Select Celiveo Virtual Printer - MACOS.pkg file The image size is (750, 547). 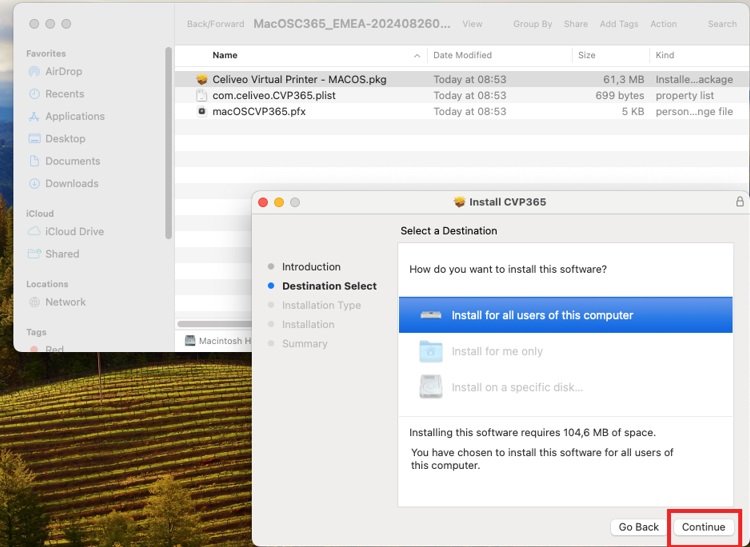pyautogui.click(x=462, y=79)
